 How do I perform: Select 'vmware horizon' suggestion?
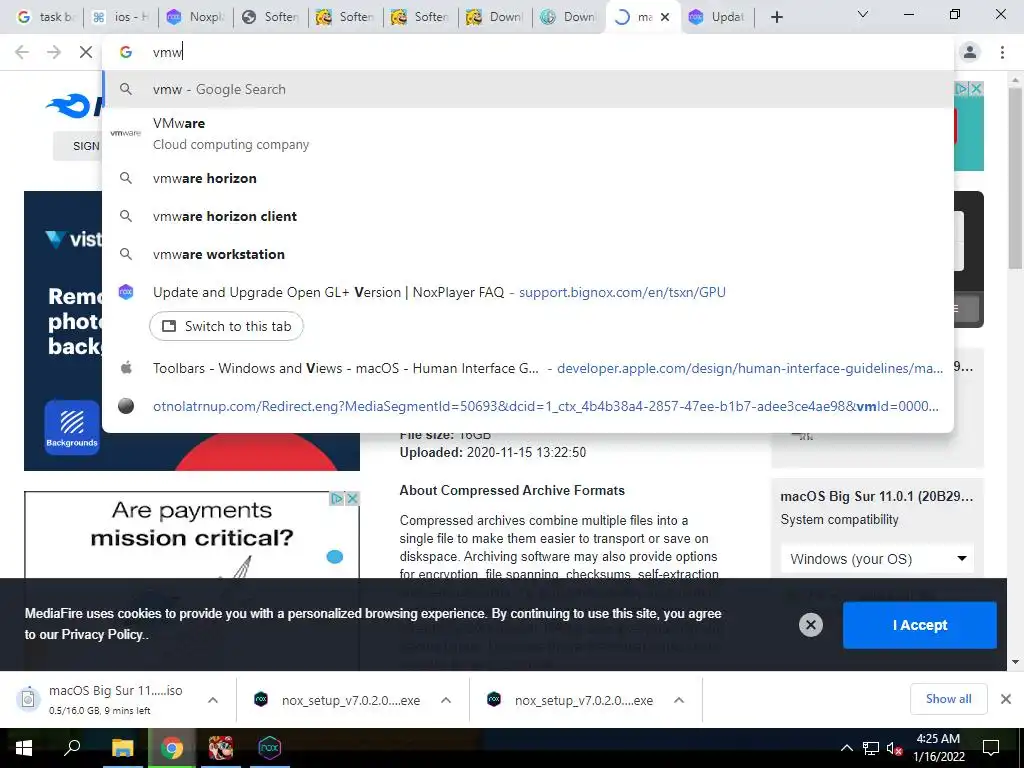click(528, 178)
